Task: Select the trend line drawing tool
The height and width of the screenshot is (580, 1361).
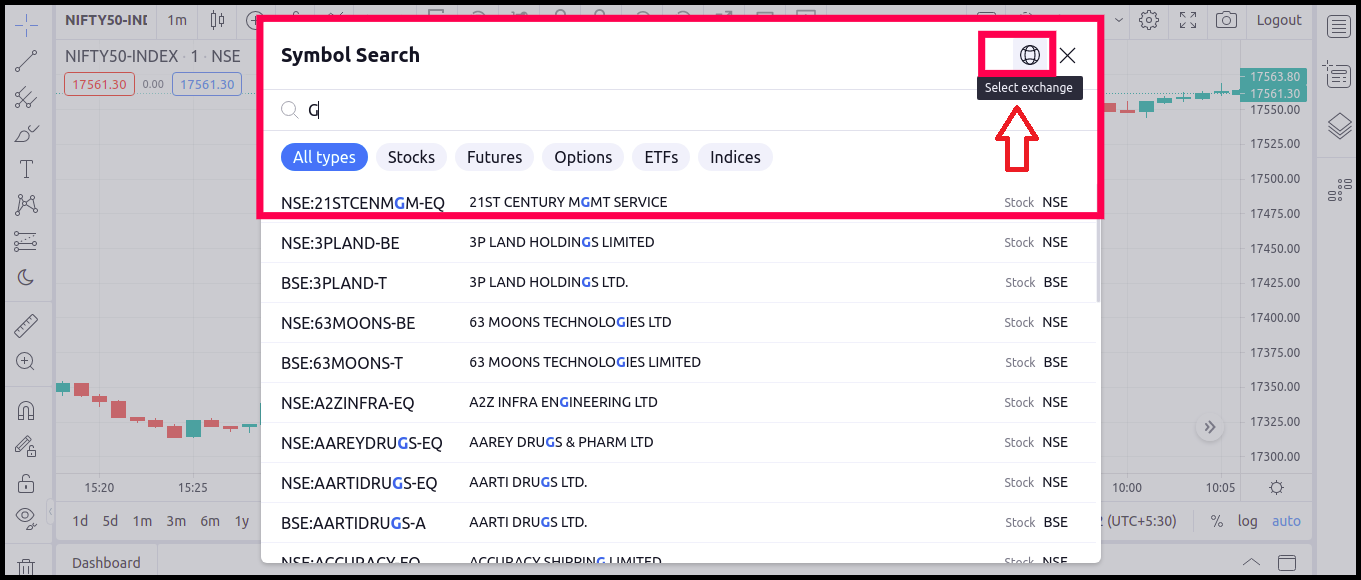Action: tap(26, 61)
